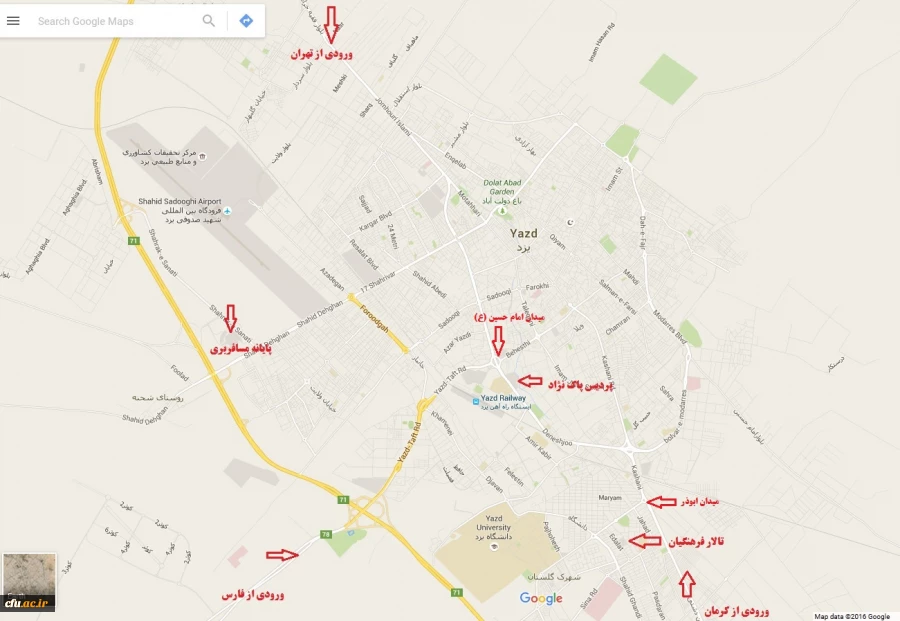Click the Search Google Maps field
Image resolution: width=900 pixels, height=621 pixels.
115,21
